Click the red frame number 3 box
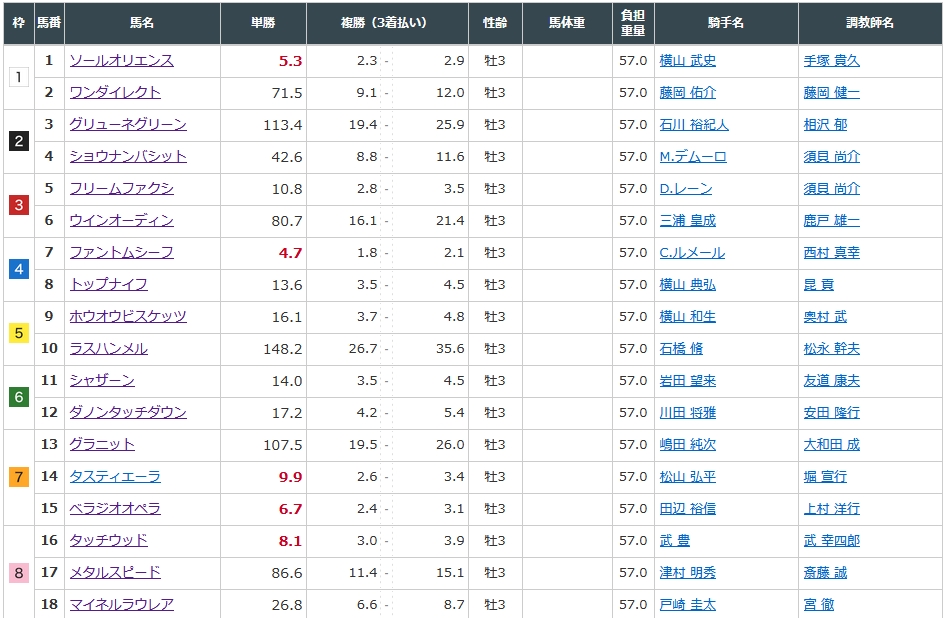945x618 pixels. [x=18, y=205]
